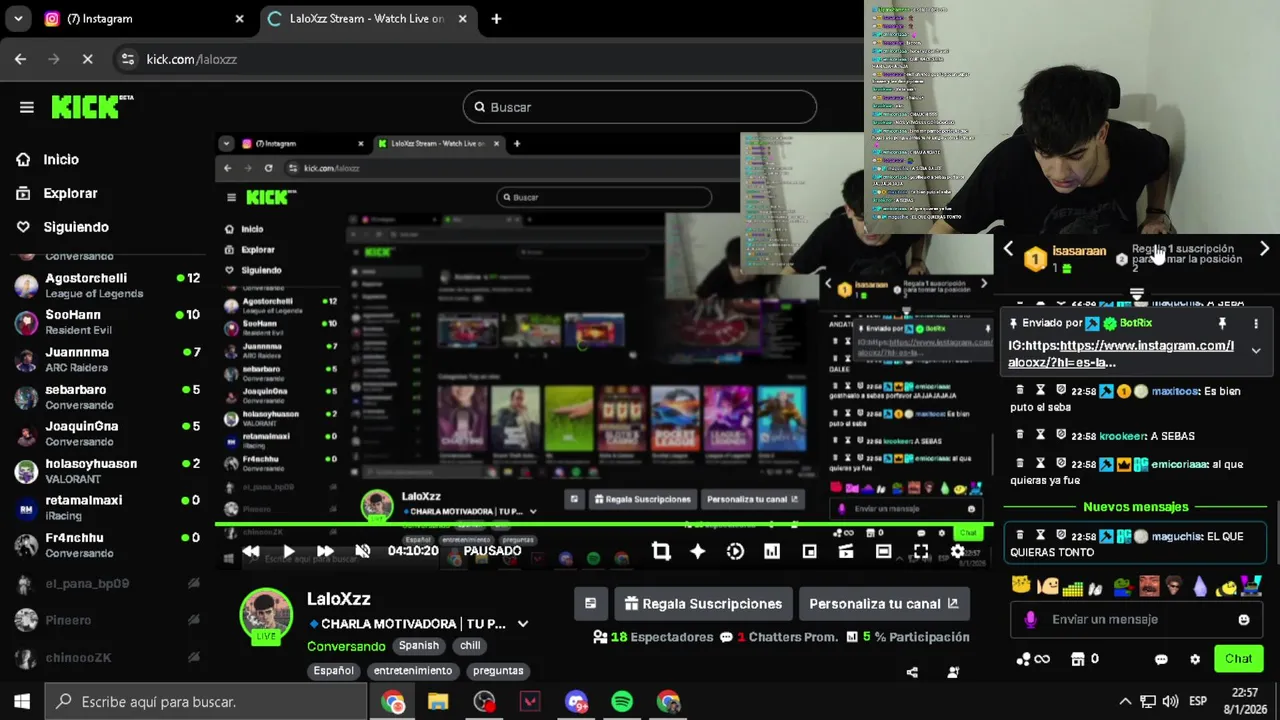Viewport: 1280px width, 720px height.
Task: Select the first cat emote in the quick emote row
Action: [x=1020, y=586]
